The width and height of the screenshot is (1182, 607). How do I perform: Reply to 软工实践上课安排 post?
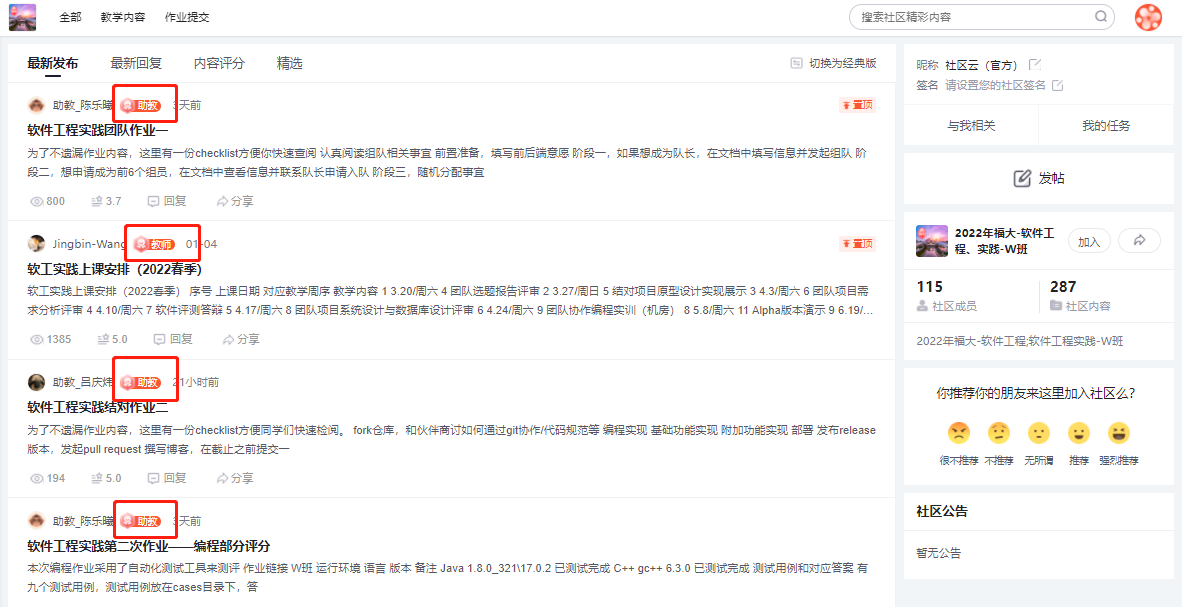tap(173, 339)
